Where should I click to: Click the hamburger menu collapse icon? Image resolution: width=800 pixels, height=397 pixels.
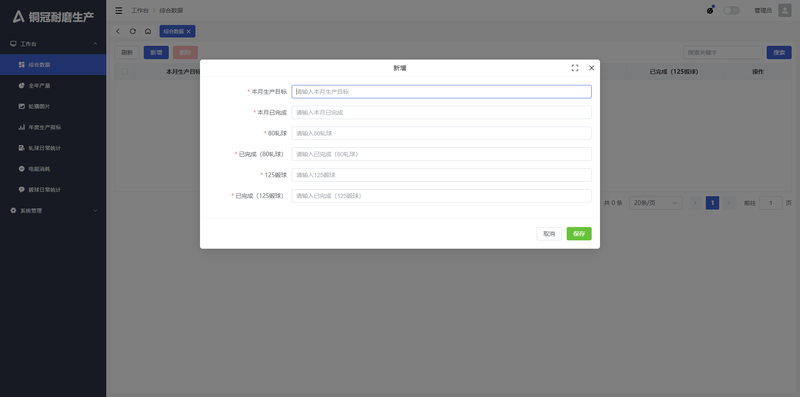click(118, 10)
